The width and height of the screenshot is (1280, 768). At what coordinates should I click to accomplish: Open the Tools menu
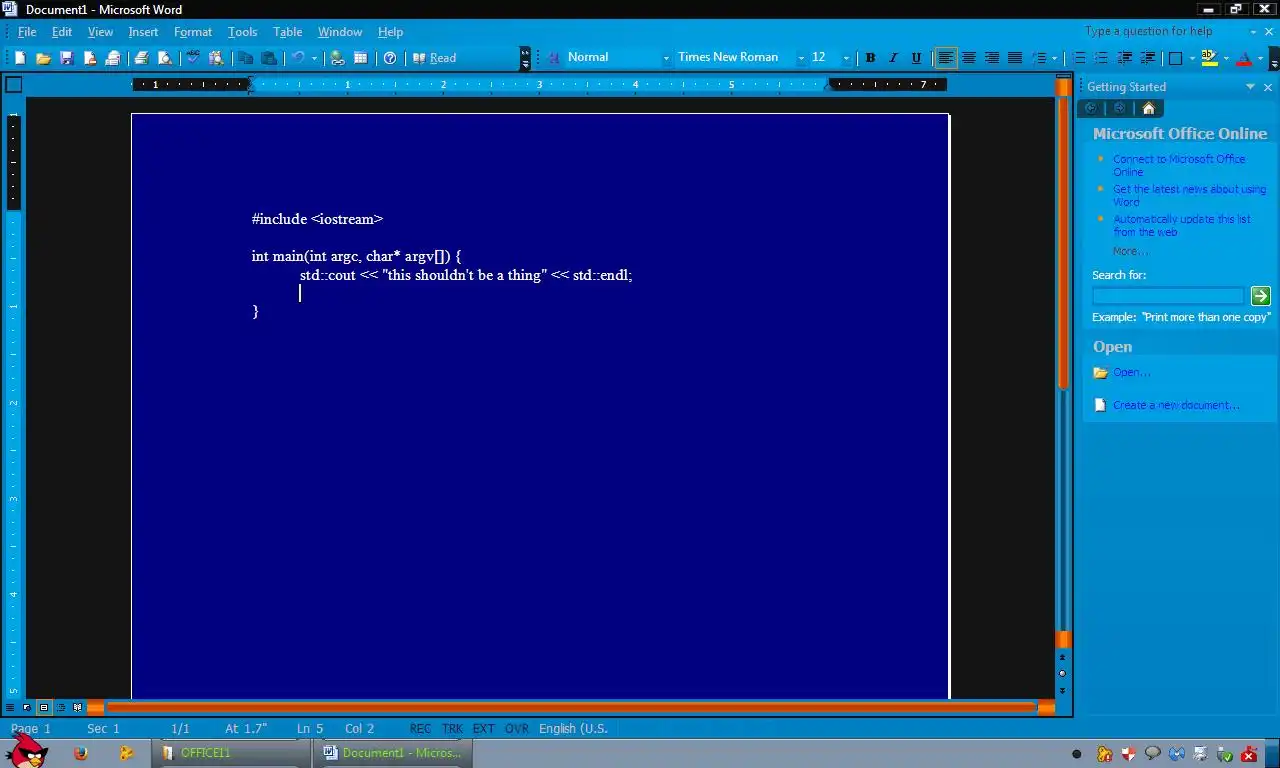pyautogui.click(x=242, y=32)
